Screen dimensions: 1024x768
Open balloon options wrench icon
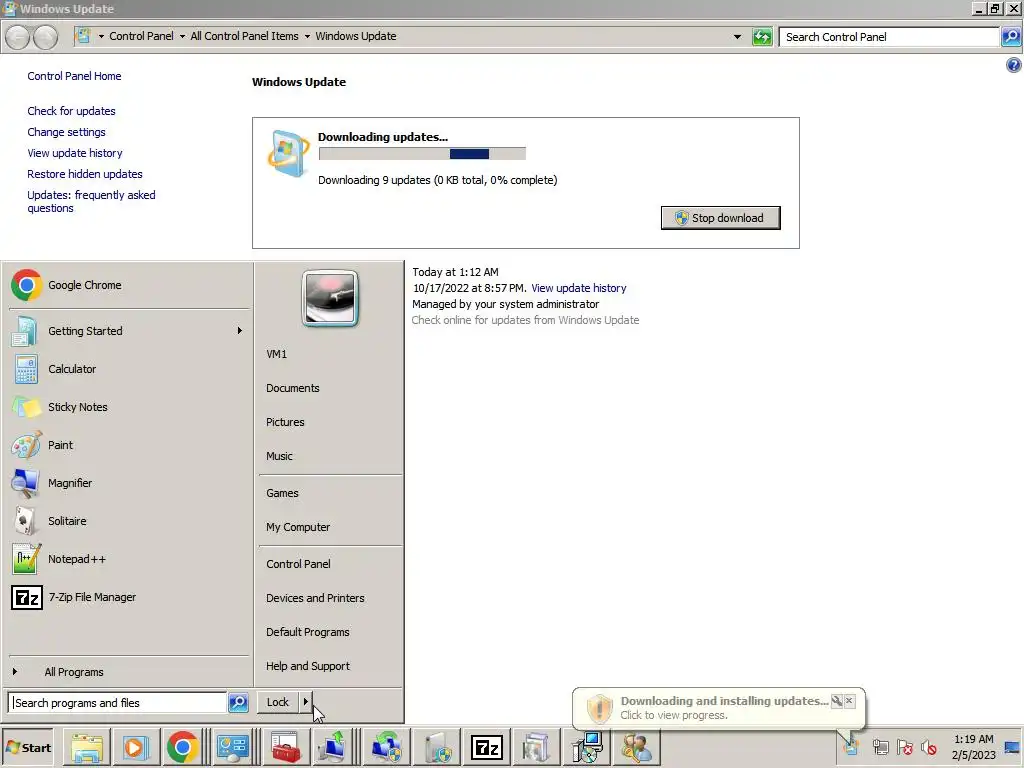[837, 701]
